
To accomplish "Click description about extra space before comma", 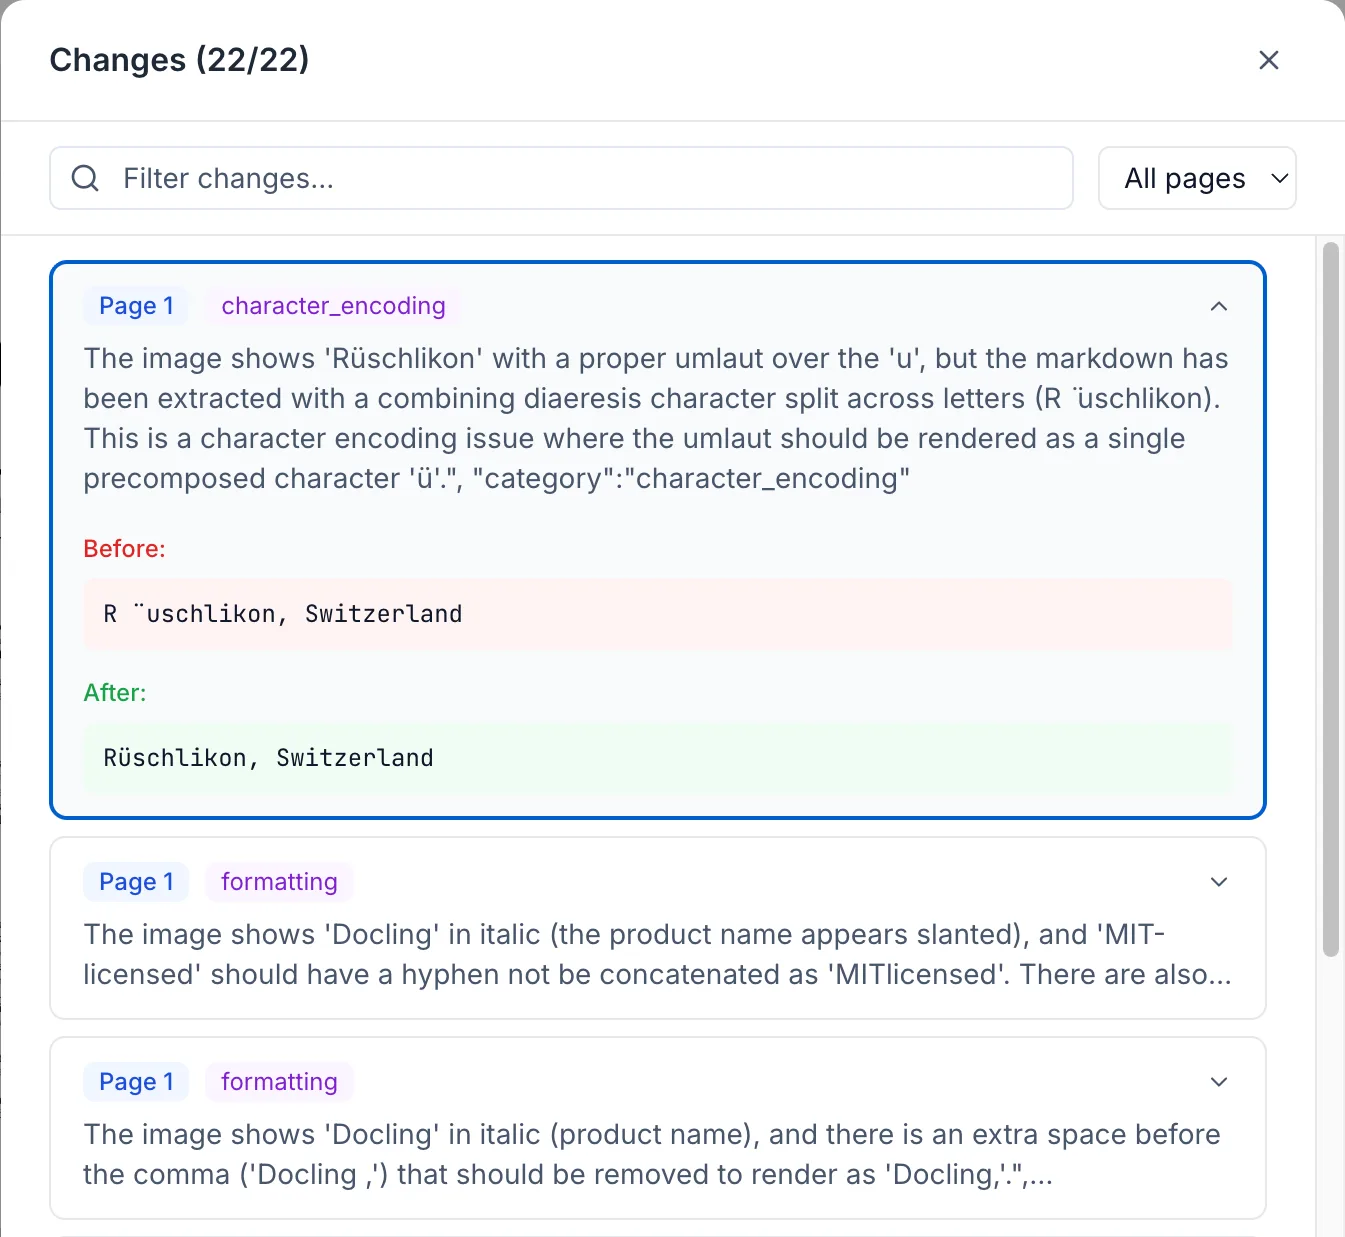I will (652, 1154).
